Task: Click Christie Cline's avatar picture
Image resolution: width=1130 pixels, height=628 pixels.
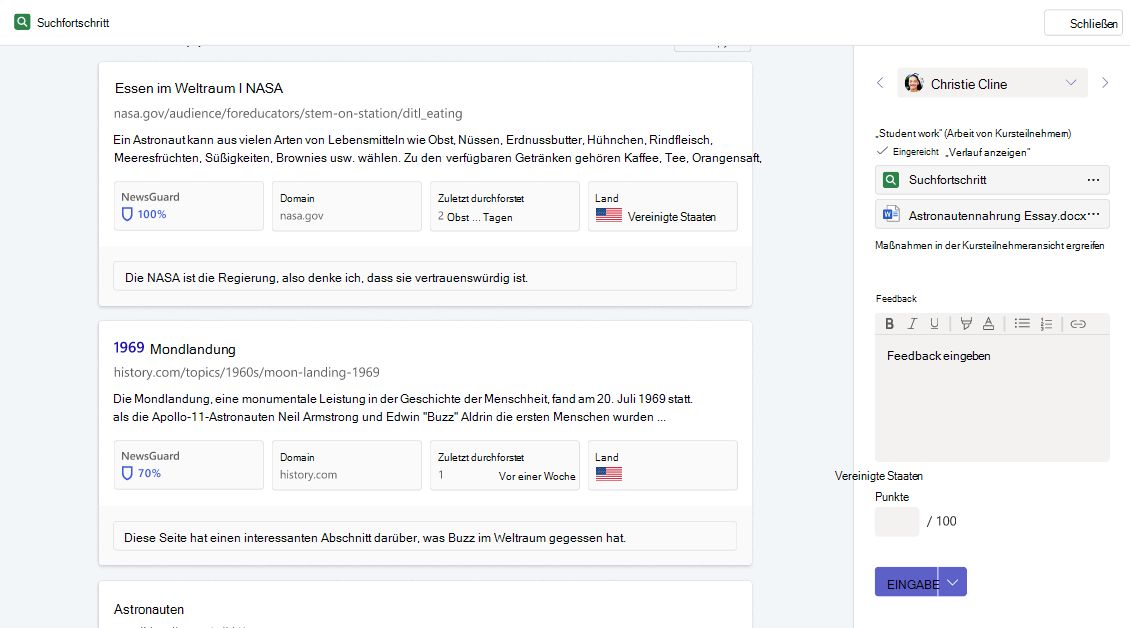Action: (x=914, y=83)
